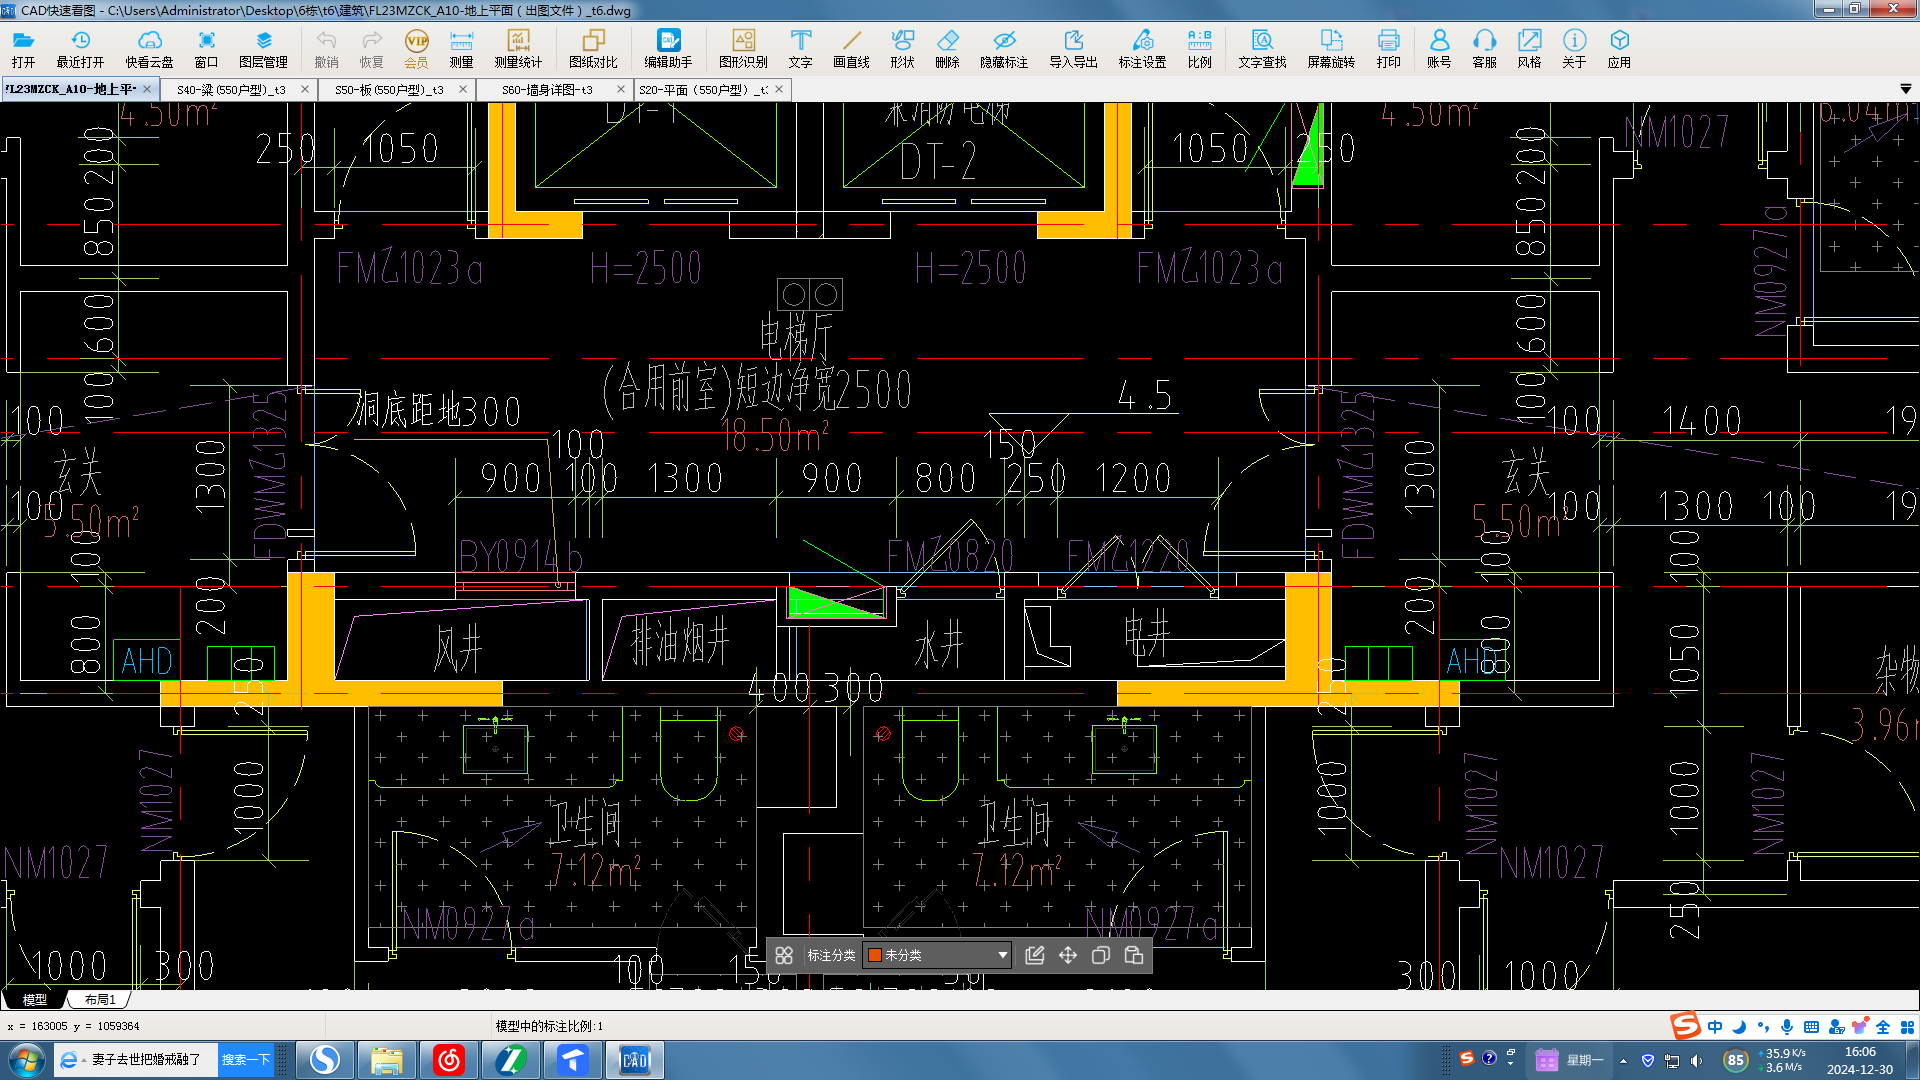Open 导入导出 import export
Screen dimensions: 1920x1080
1073,48
